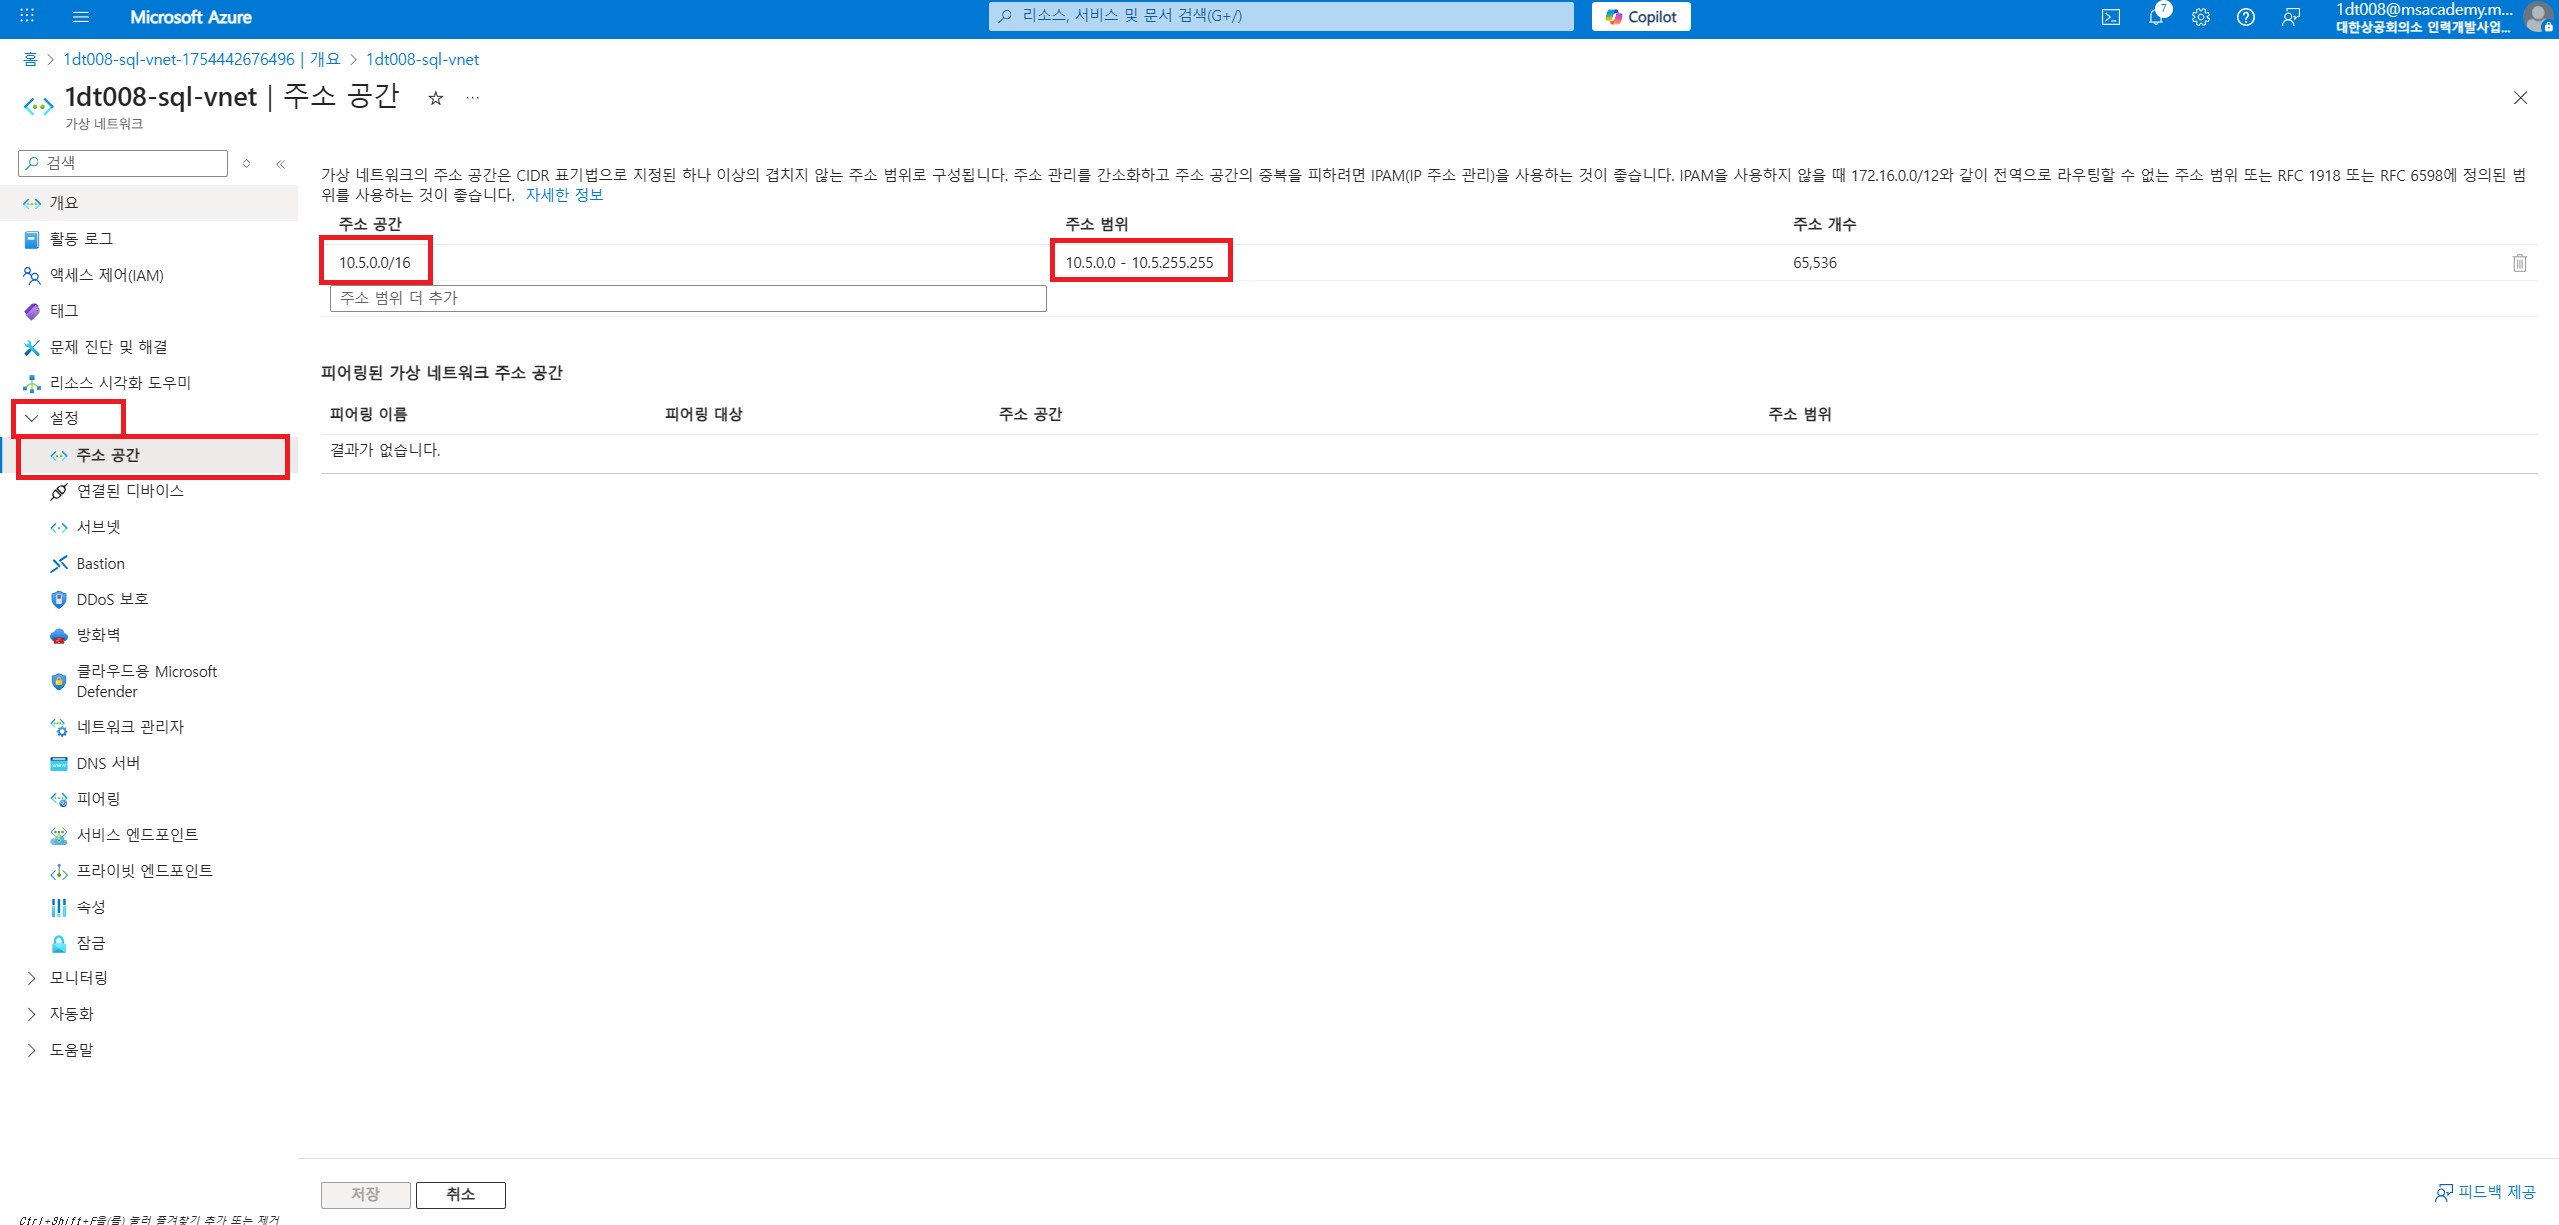Go to Bastion settings page
The width and height of the screenshot is (2559, 1225).
[x=100, y=564]
